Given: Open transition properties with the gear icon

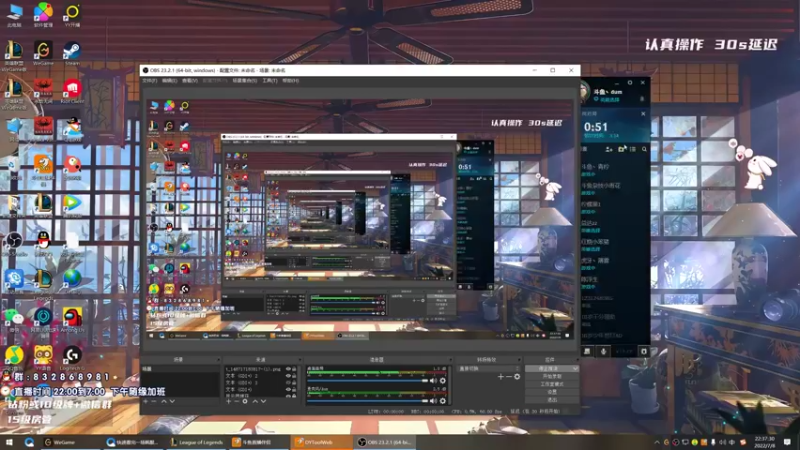Looking at the screenshot, I should click(x=517, y=377).
